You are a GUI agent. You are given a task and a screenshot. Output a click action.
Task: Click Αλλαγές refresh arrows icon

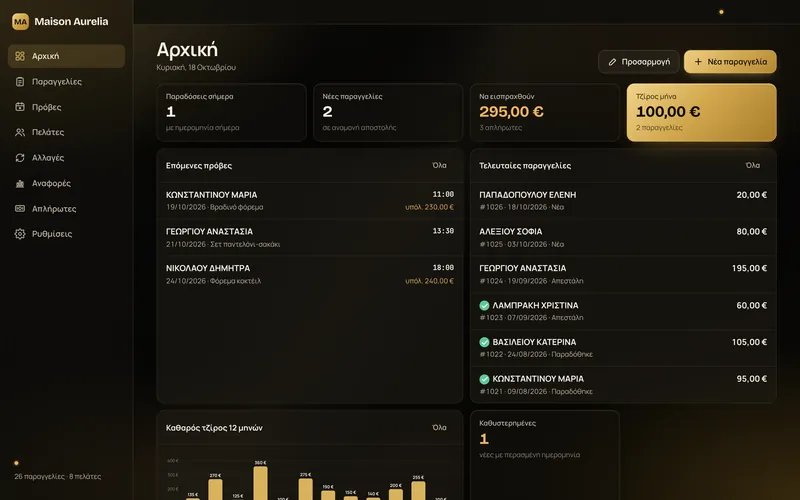click(20, 158)
